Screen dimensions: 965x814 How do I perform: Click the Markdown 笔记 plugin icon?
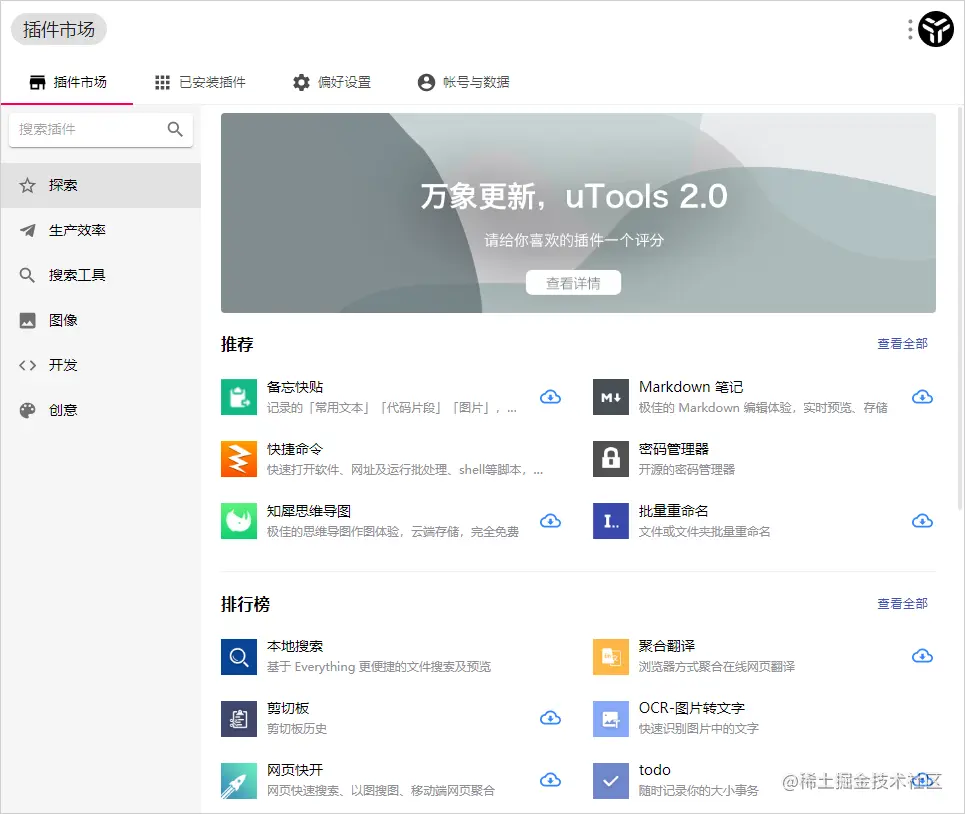point(611,397)
